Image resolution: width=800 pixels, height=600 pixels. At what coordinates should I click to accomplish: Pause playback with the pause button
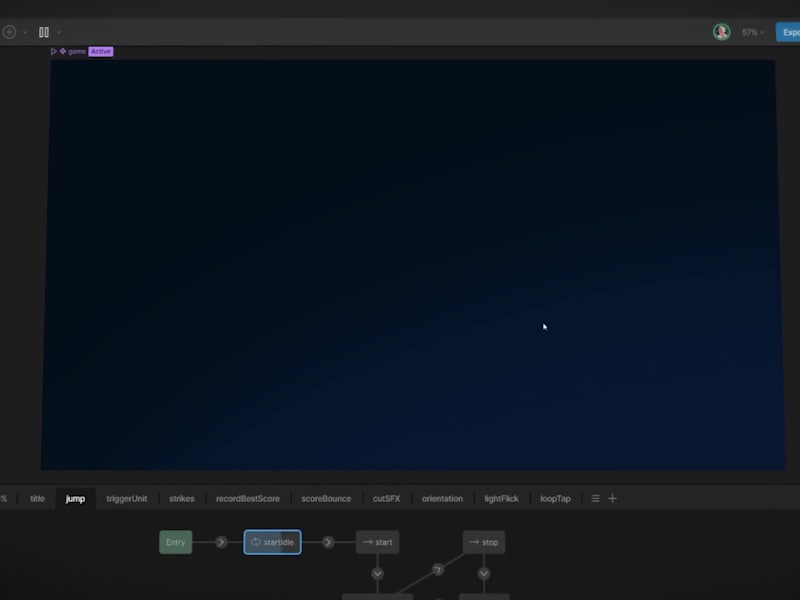44,32
